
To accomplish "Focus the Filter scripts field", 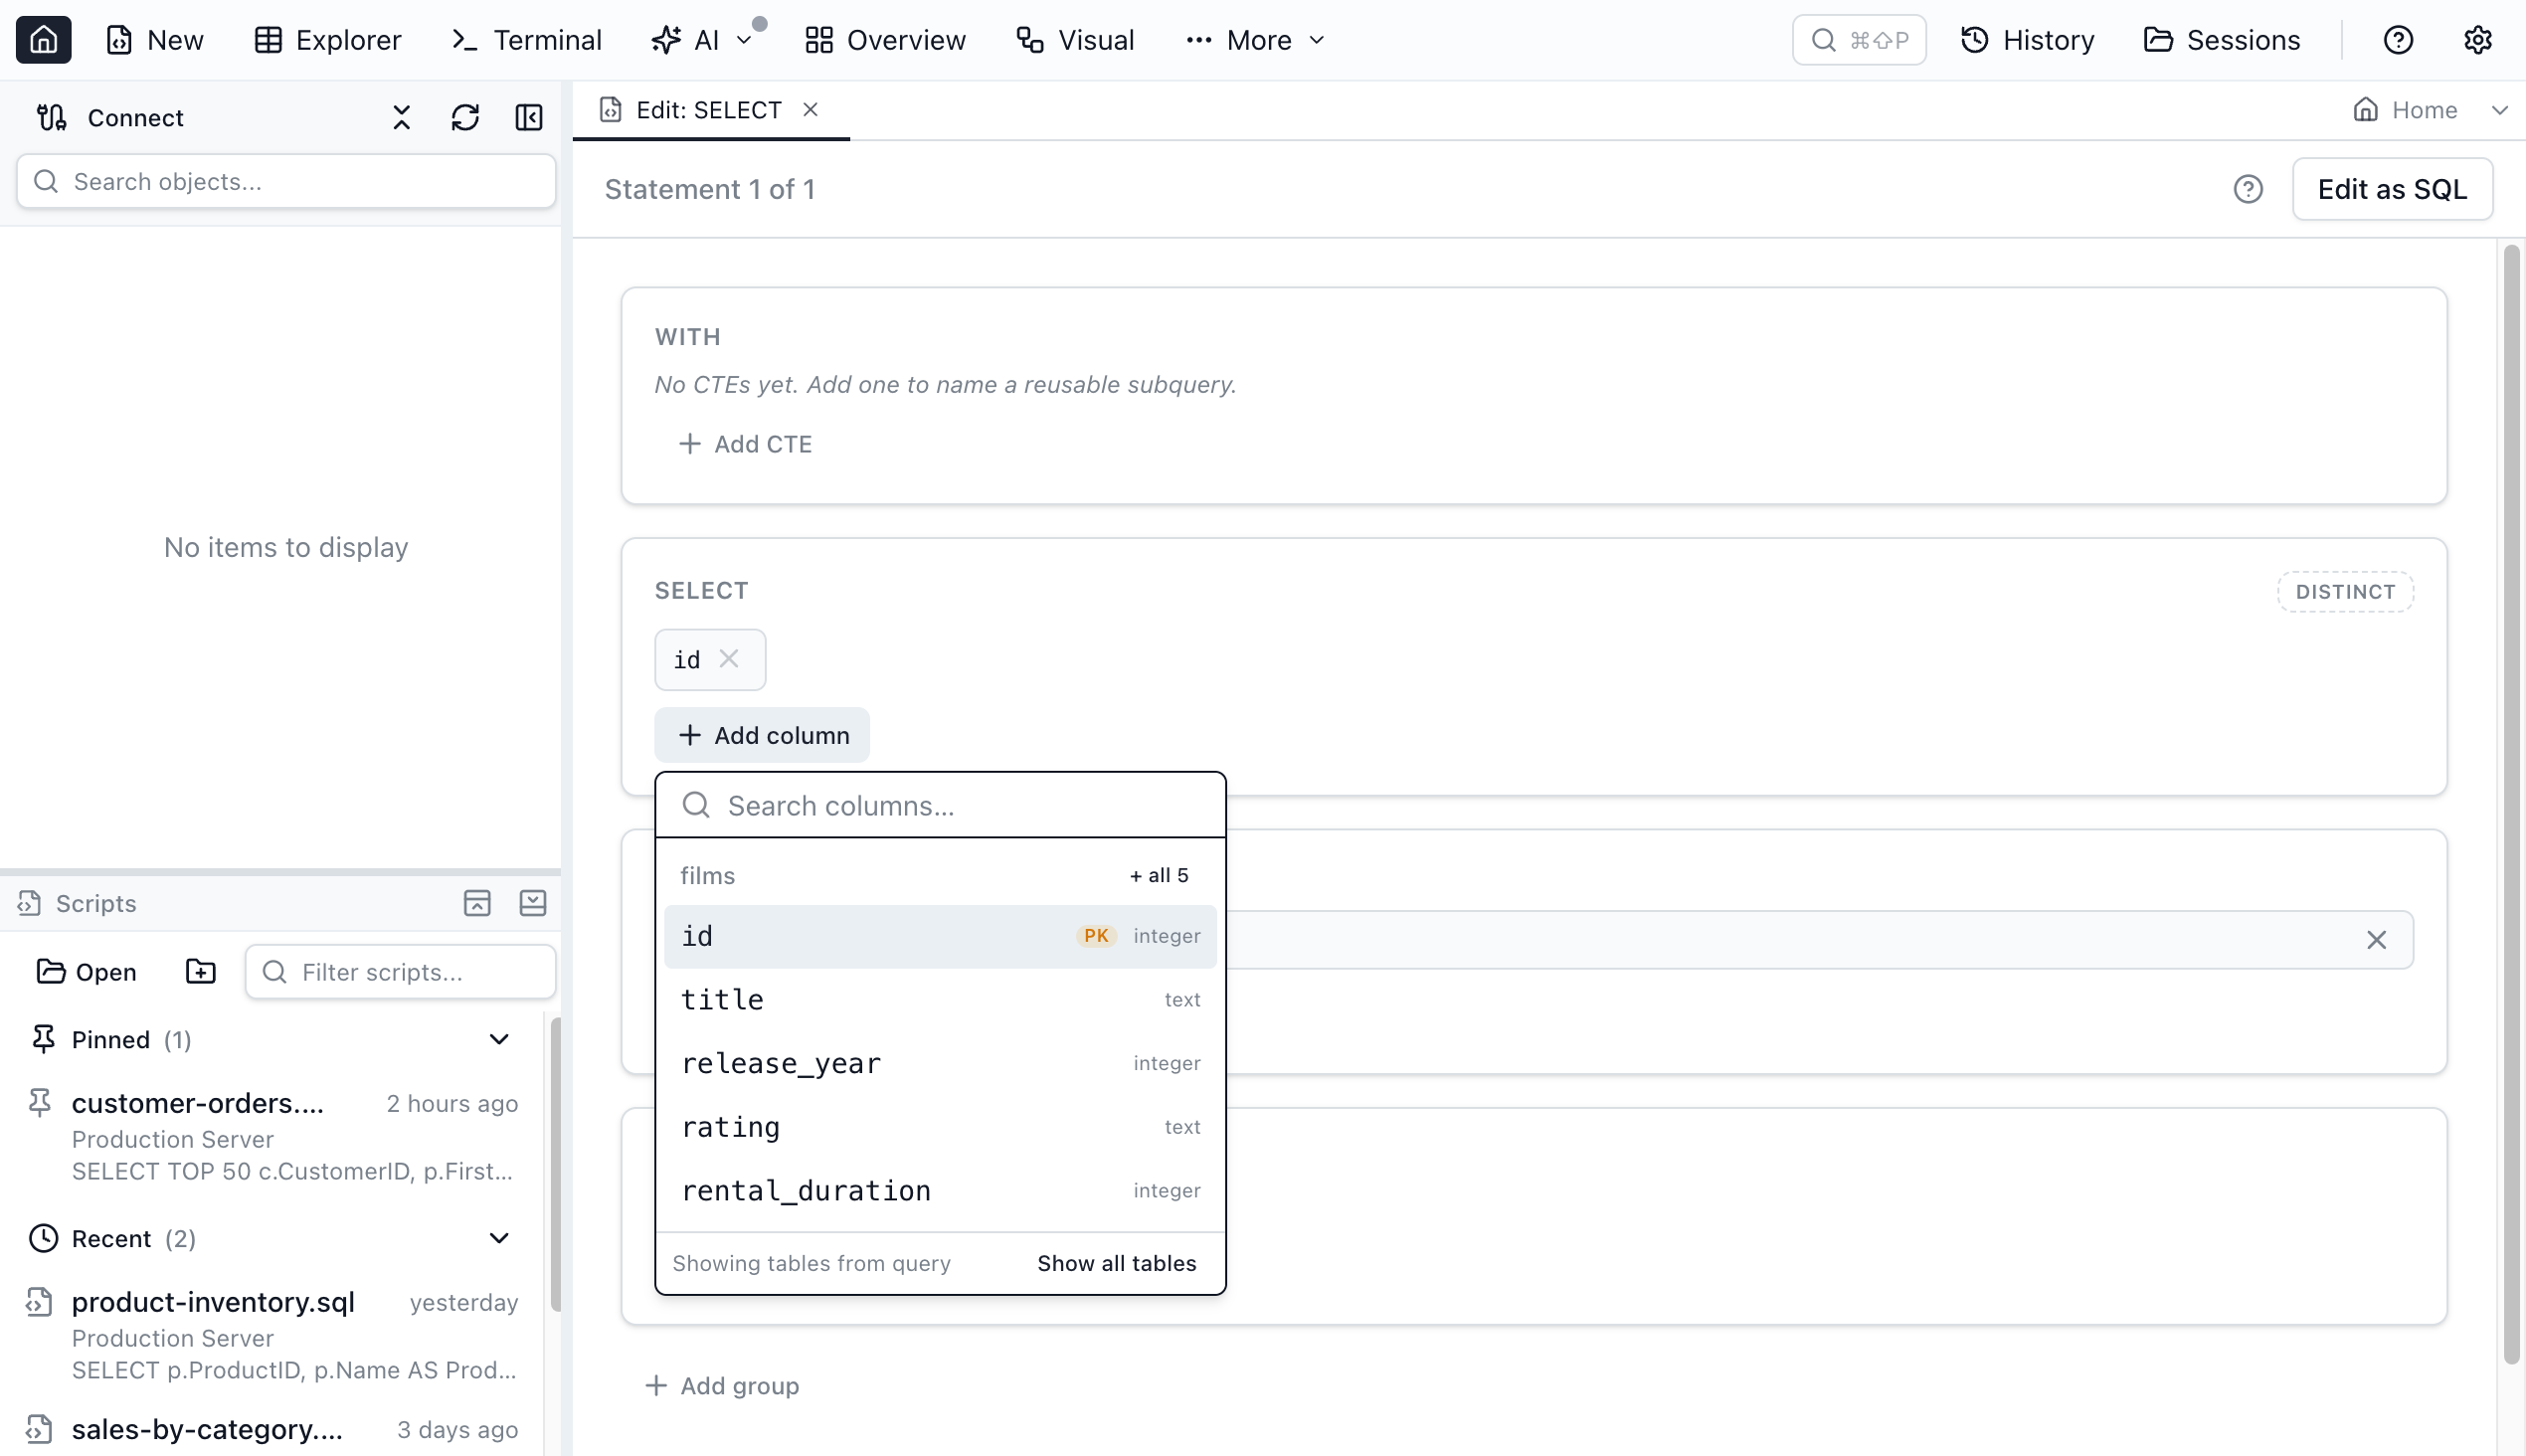I will click(400, 972).
